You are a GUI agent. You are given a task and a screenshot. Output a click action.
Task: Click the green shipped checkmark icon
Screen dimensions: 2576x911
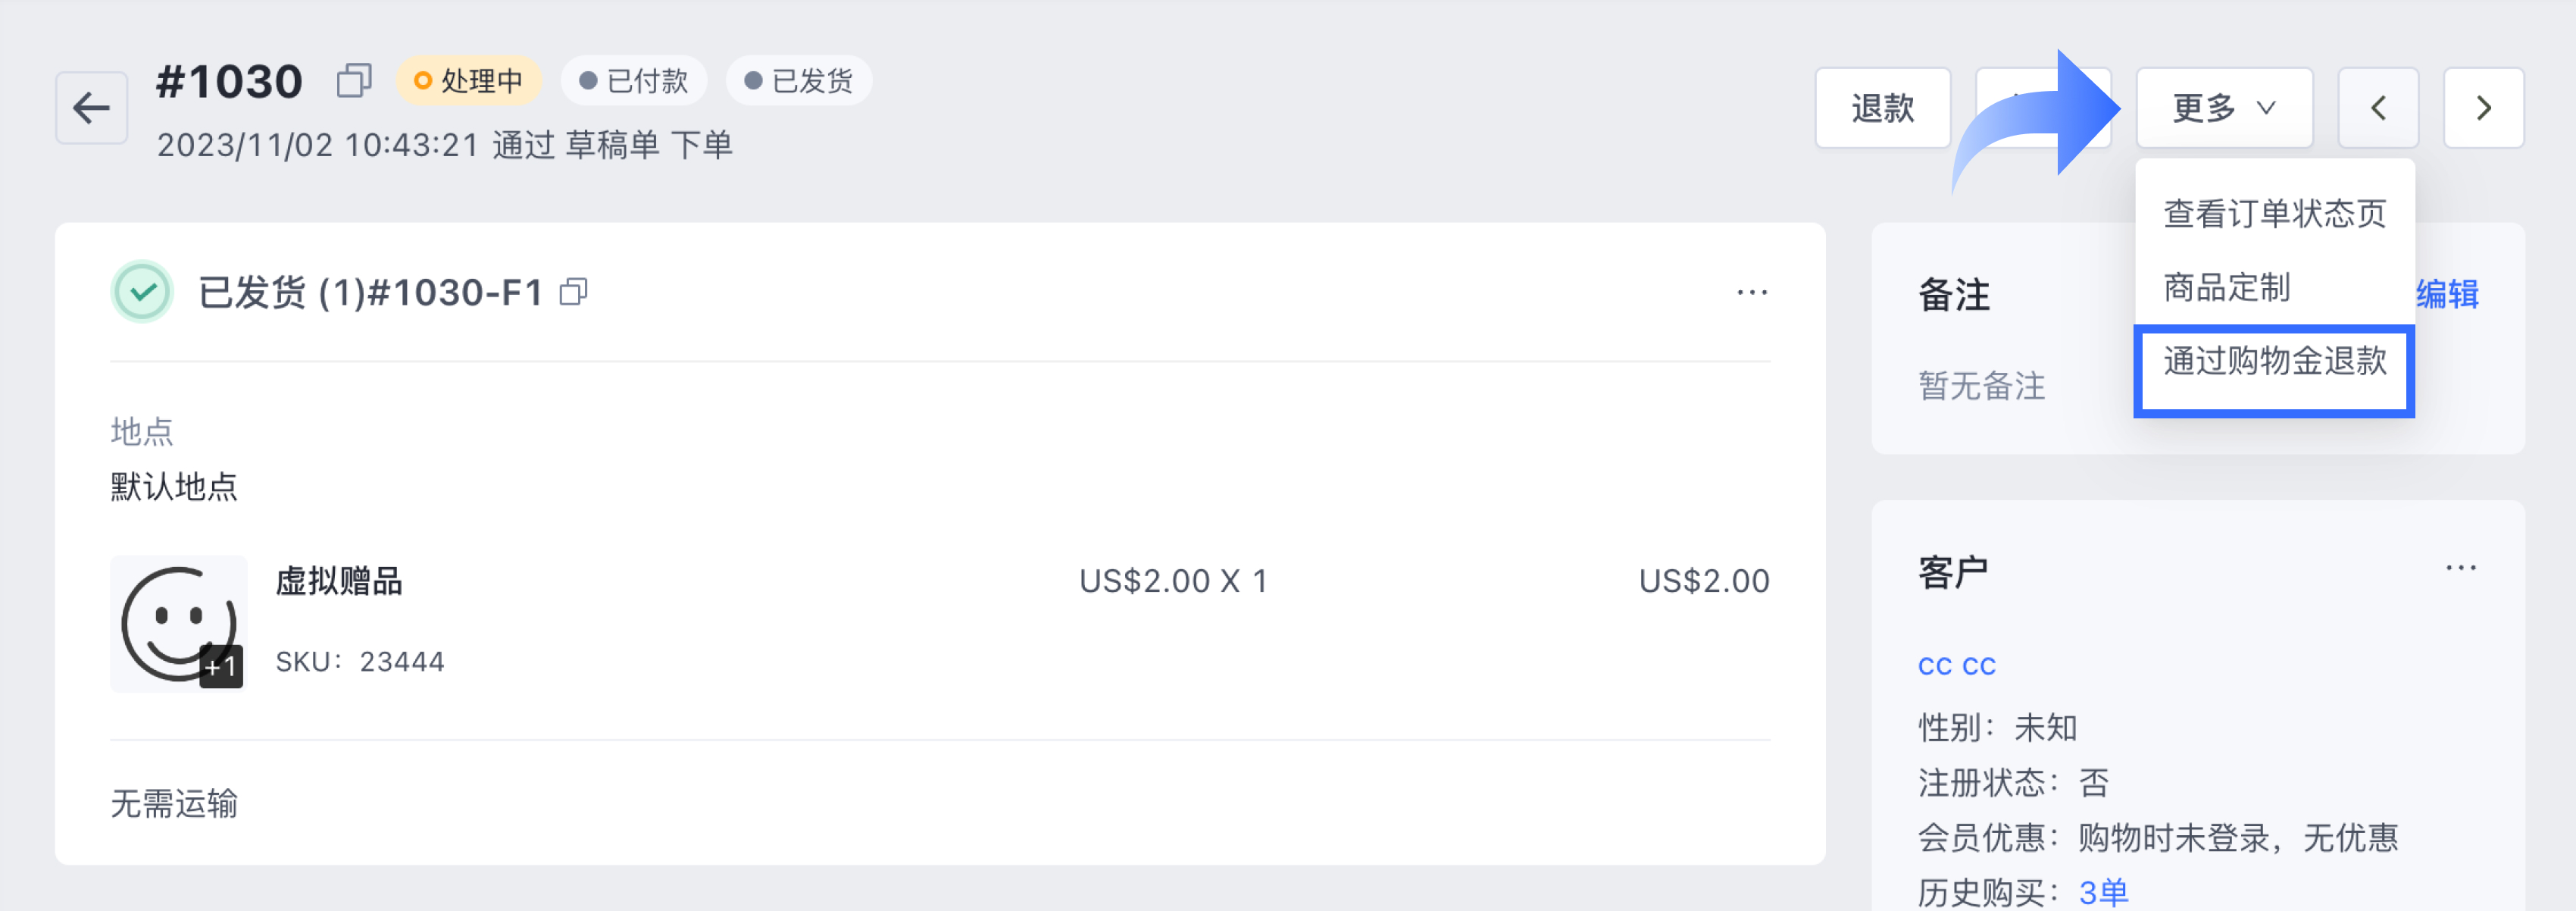[142, 291]
